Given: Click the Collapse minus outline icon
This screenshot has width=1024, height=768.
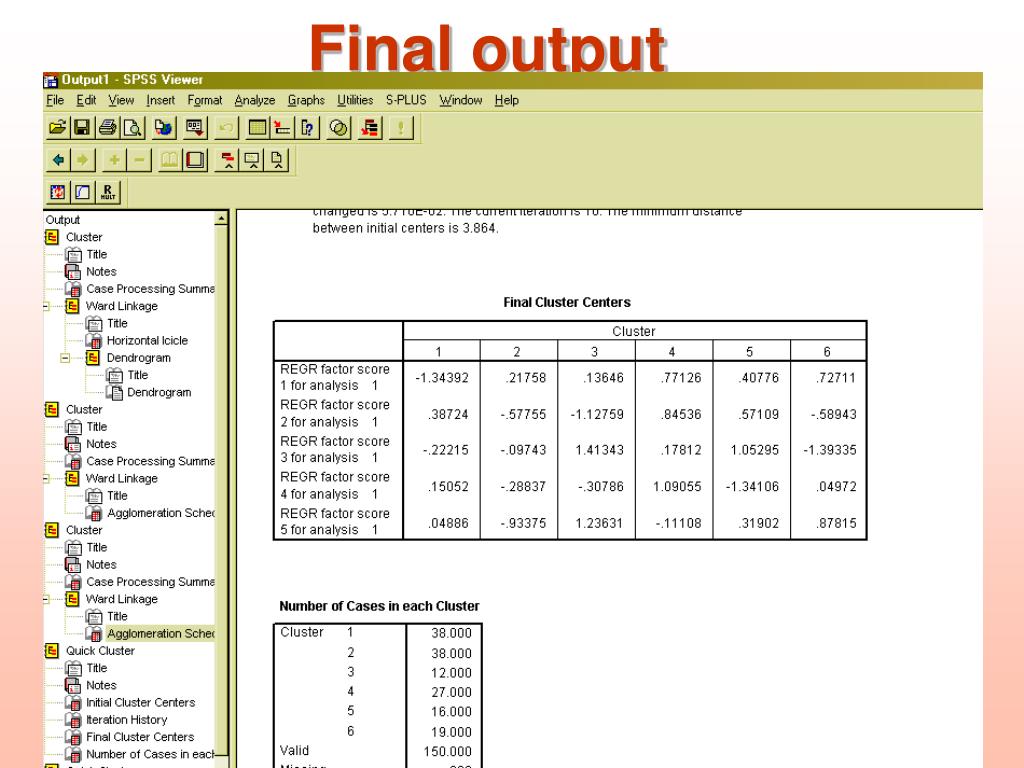Looking at the screenshot, I should pyautogui.click(x=139, y=160).
